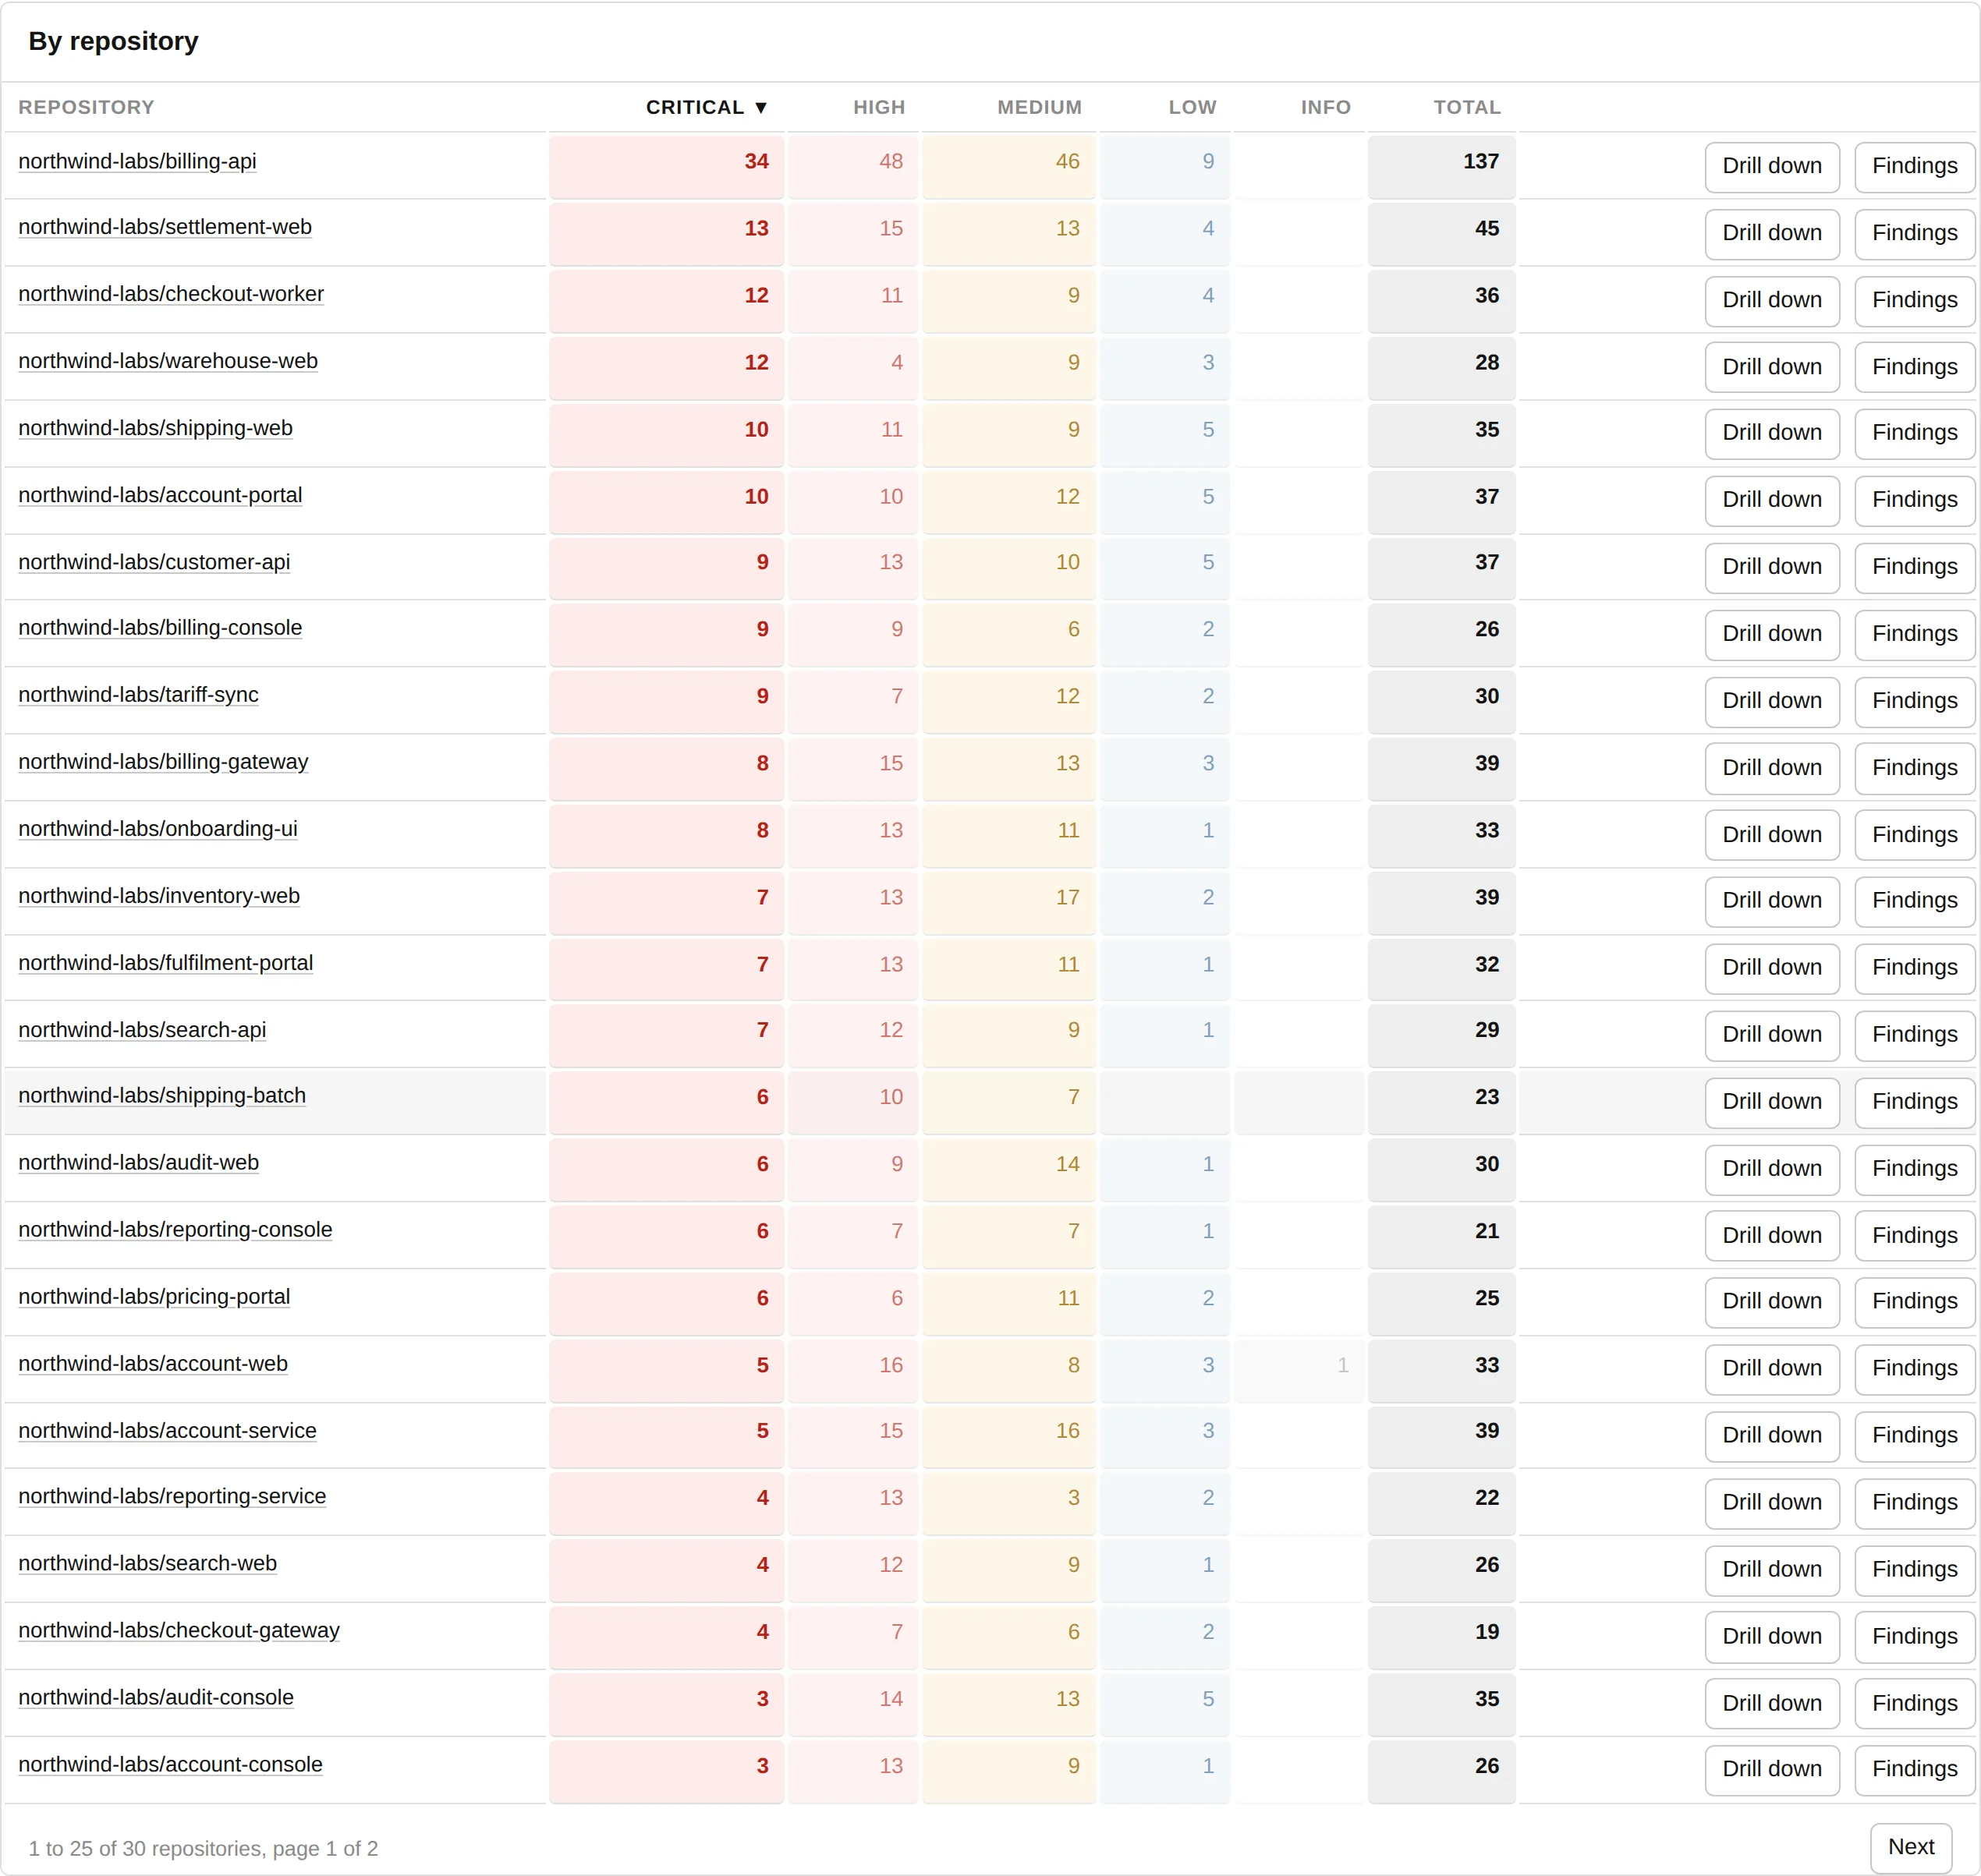The width and height of the screenshot is (1981, 1876).
Task: Sort by the LOW column header
Action: [x=1192, y=107]
